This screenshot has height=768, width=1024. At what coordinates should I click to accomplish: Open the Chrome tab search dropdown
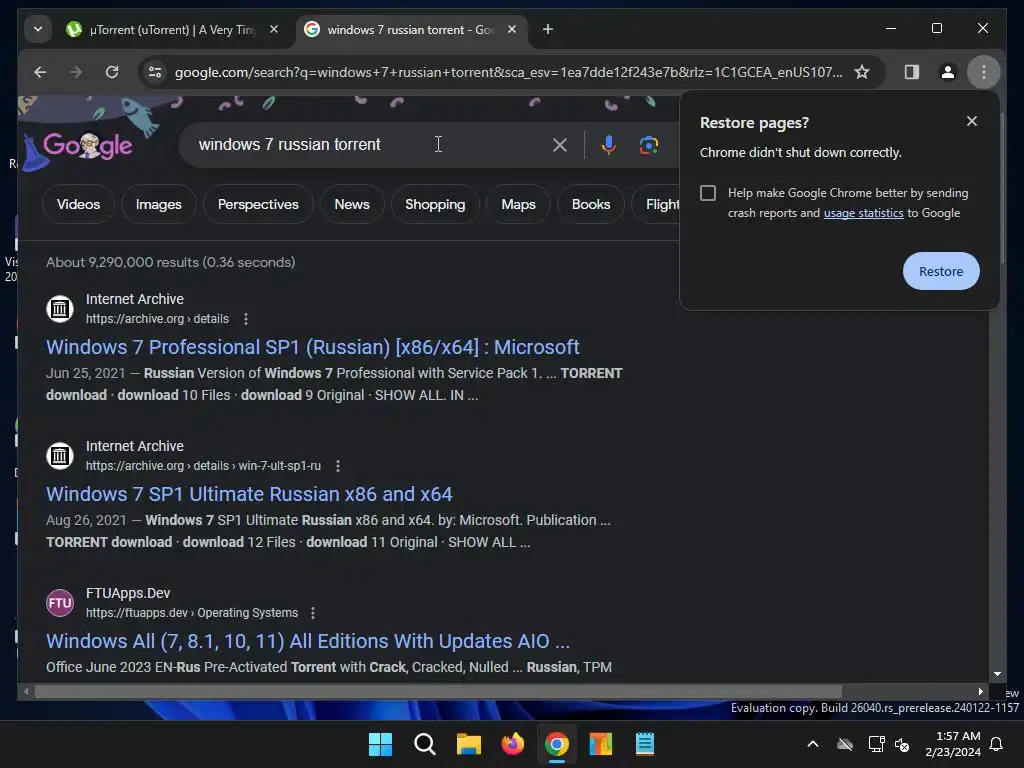pyautogui.click(x=38, y=29)
